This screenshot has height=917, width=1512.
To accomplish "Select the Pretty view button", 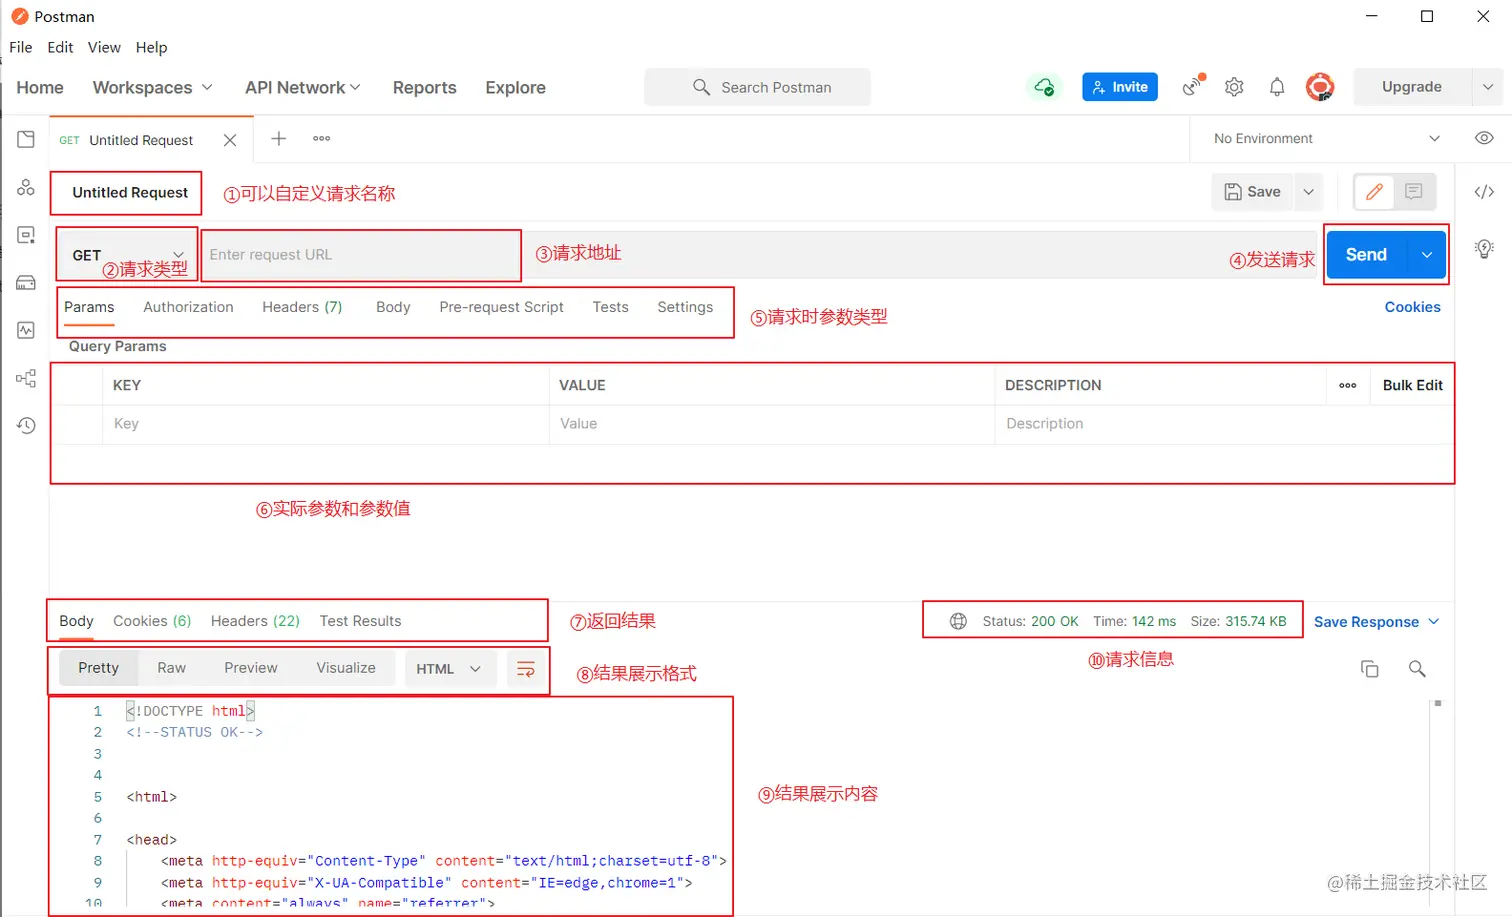I will (98, 668).
